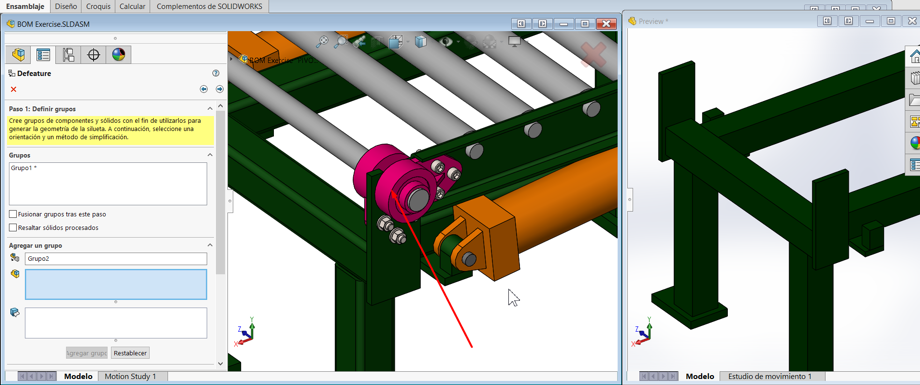Switch to Calcular ribbon tab
The image size is (920, 385).
click(132, 6)
